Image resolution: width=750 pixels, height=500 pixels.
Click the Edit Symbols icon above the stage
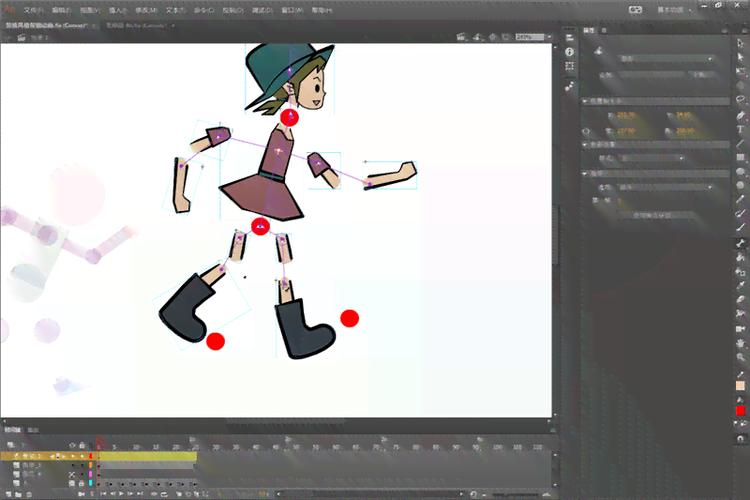(477, 37)
